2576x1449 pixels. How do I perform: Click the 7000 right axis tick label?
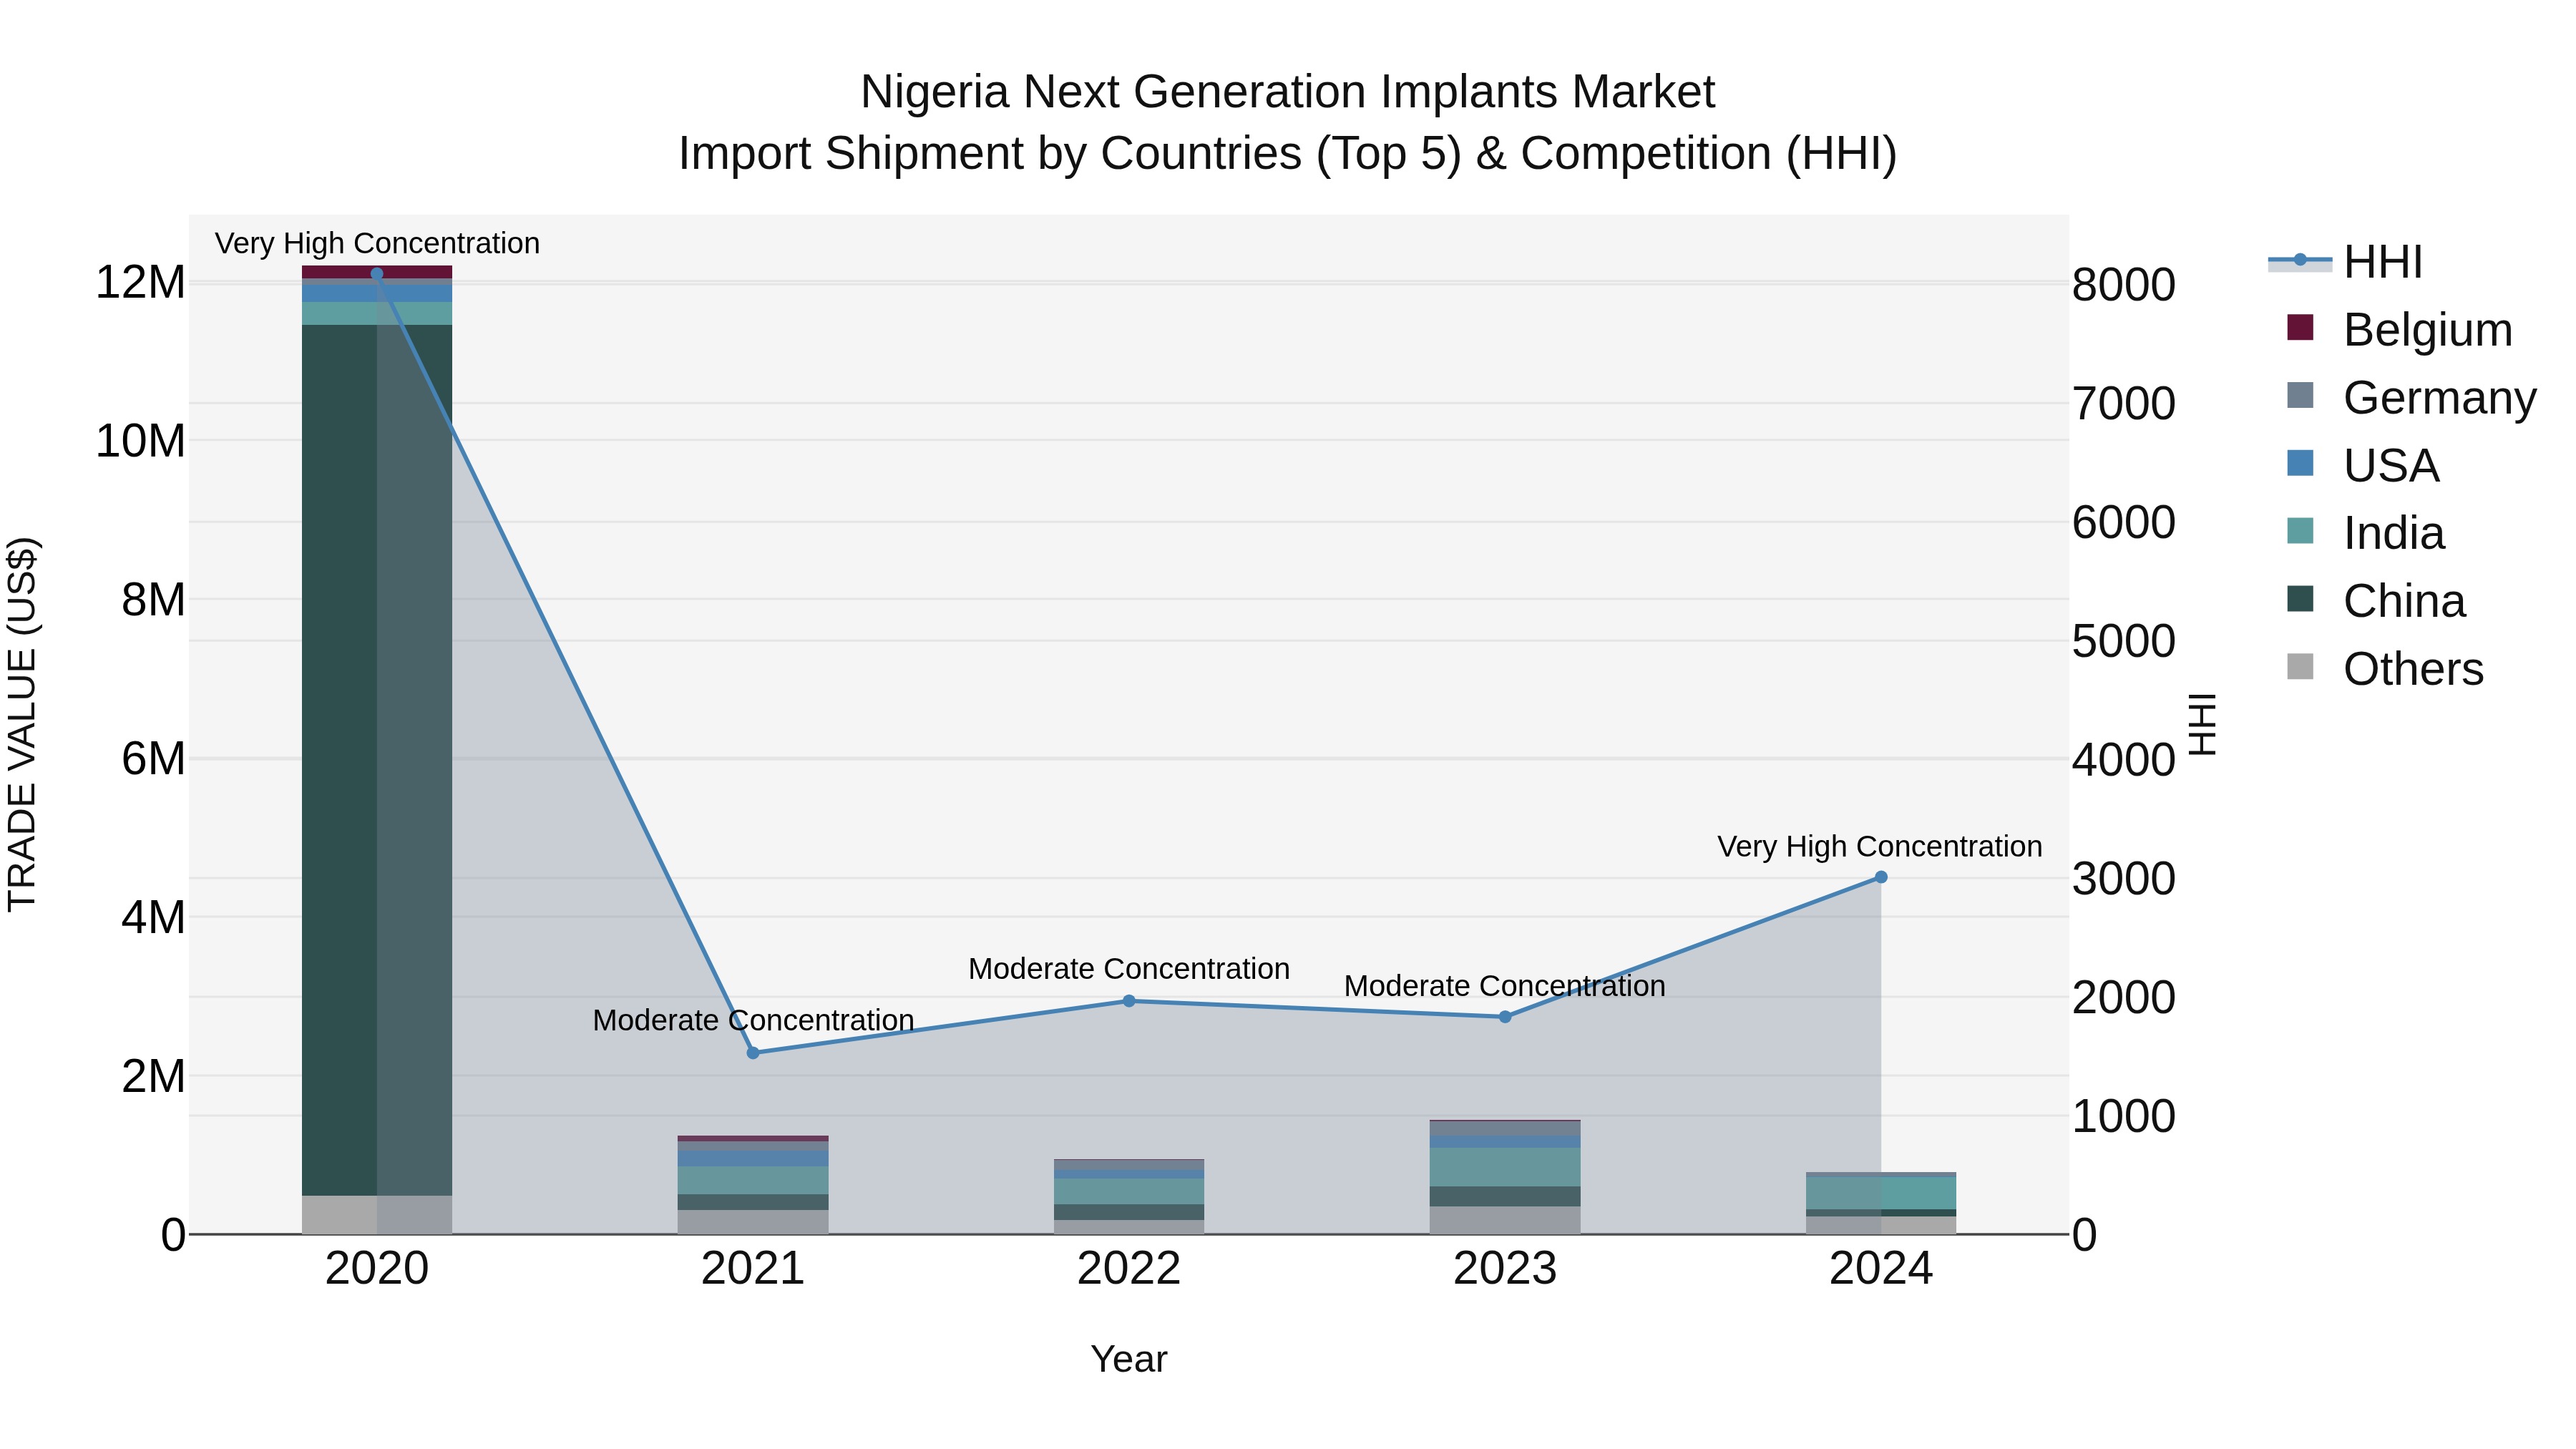[x=2124, y=404]
